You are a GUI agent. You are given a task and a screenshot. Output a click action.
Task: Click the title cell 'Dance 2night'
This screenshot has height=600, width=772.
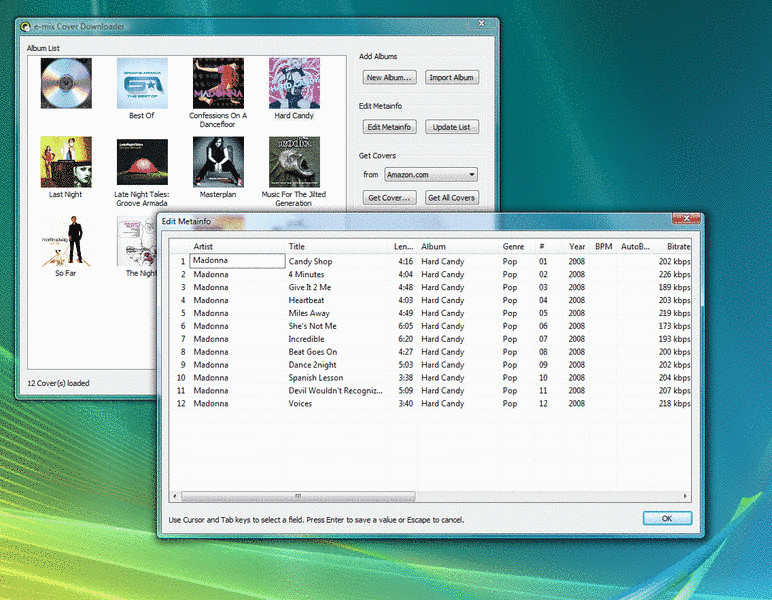[x=312, y=365]
